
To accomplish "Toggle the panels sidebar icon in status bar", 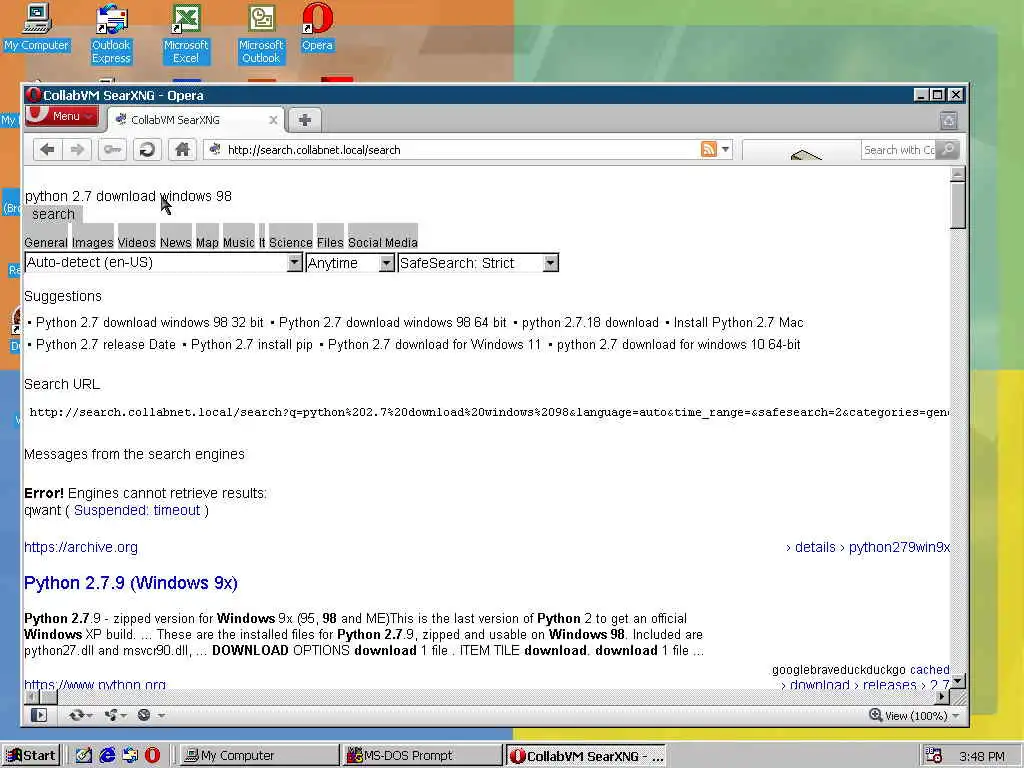I will point(39,715).
